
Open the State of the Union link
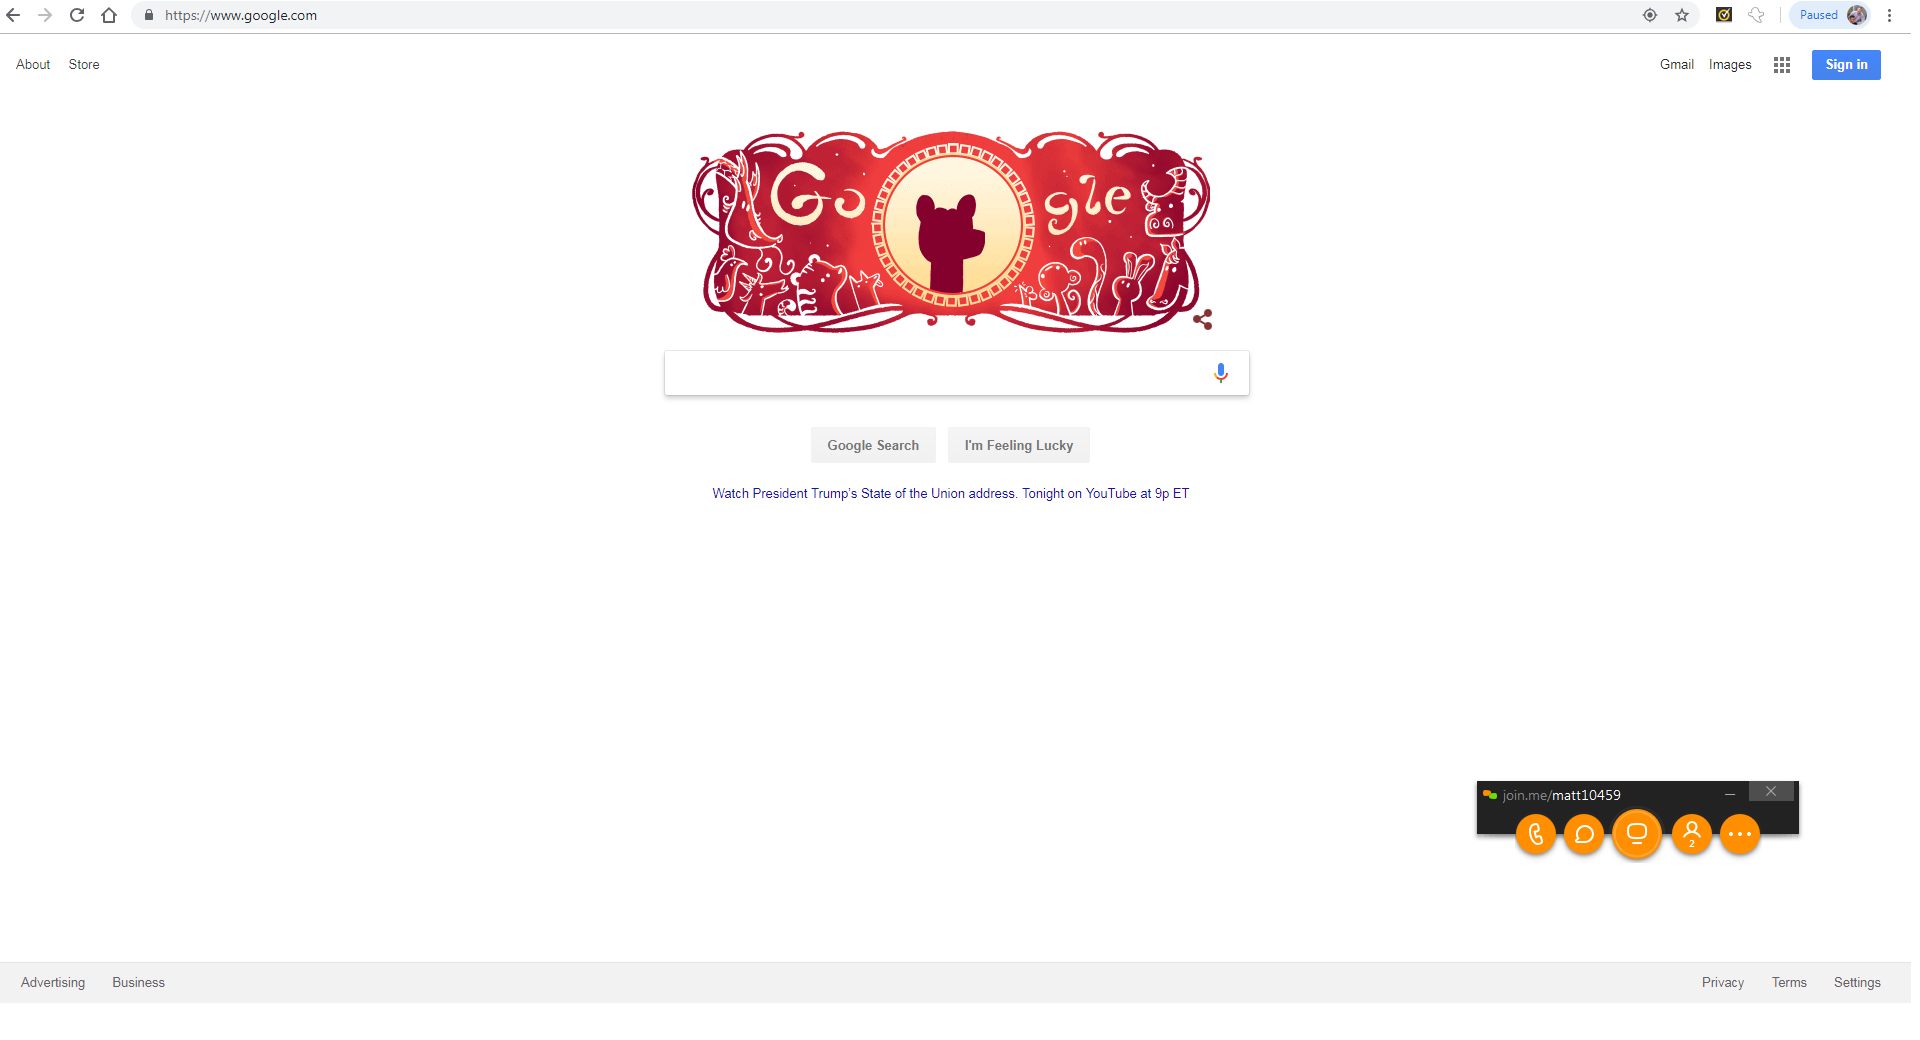950,493
